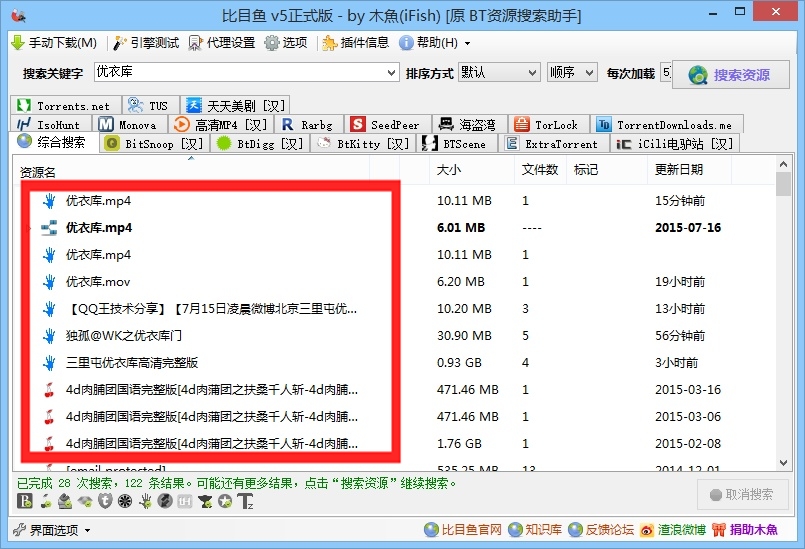The width and height of the screenshot is (805, 549).
Task: Click the results scrollbar down arrow
Action: pyautogui.click(x=783, y=463)
